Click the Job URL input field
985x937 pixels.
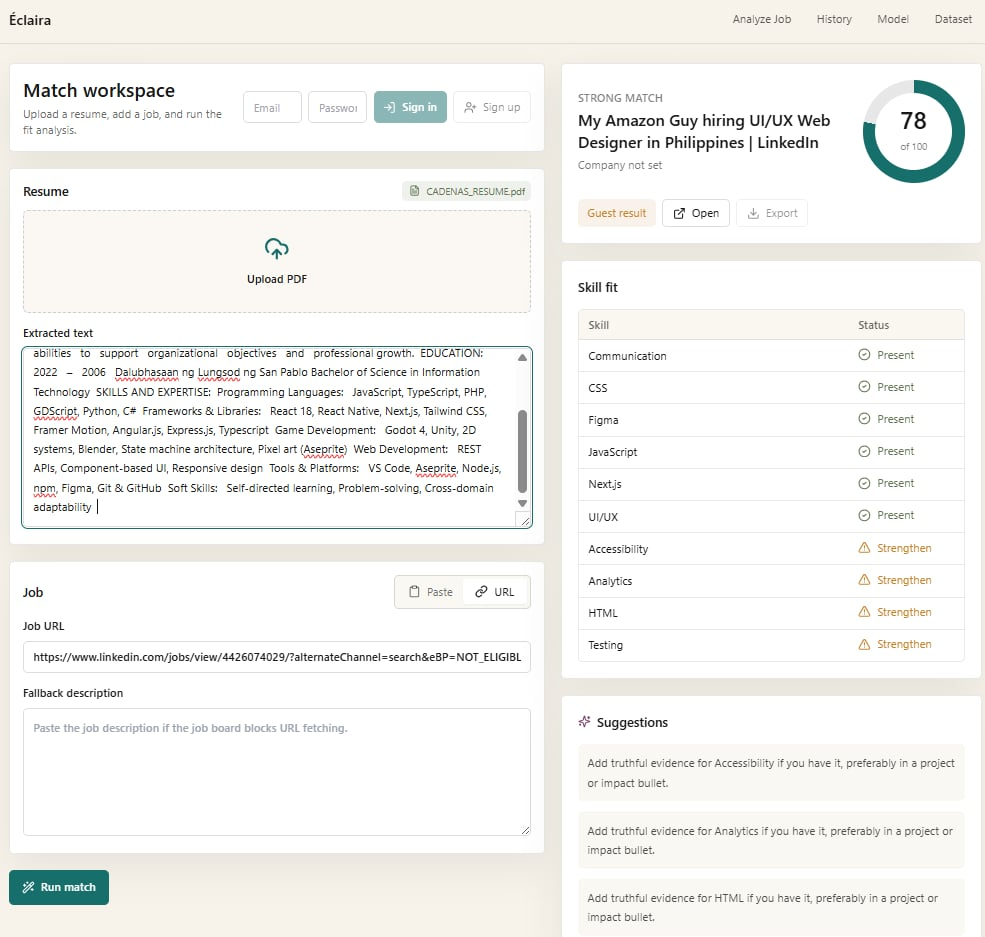(x=276, y=657)
